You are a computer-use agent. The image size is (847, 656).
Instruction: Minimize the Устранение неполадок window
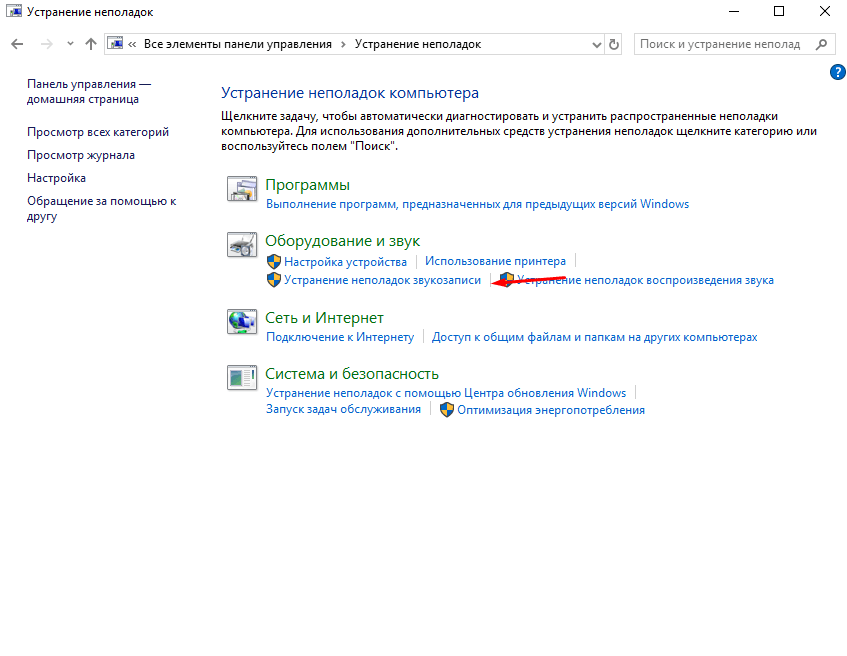pos(734,11)
